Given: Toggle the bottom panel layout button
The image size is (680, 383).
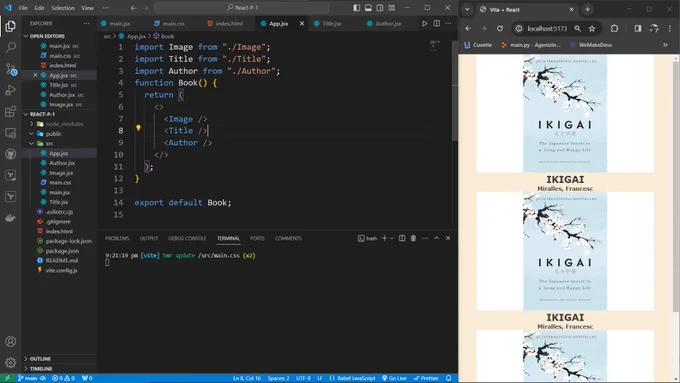Looking at the screenshot, I should (x=368, y=8).
